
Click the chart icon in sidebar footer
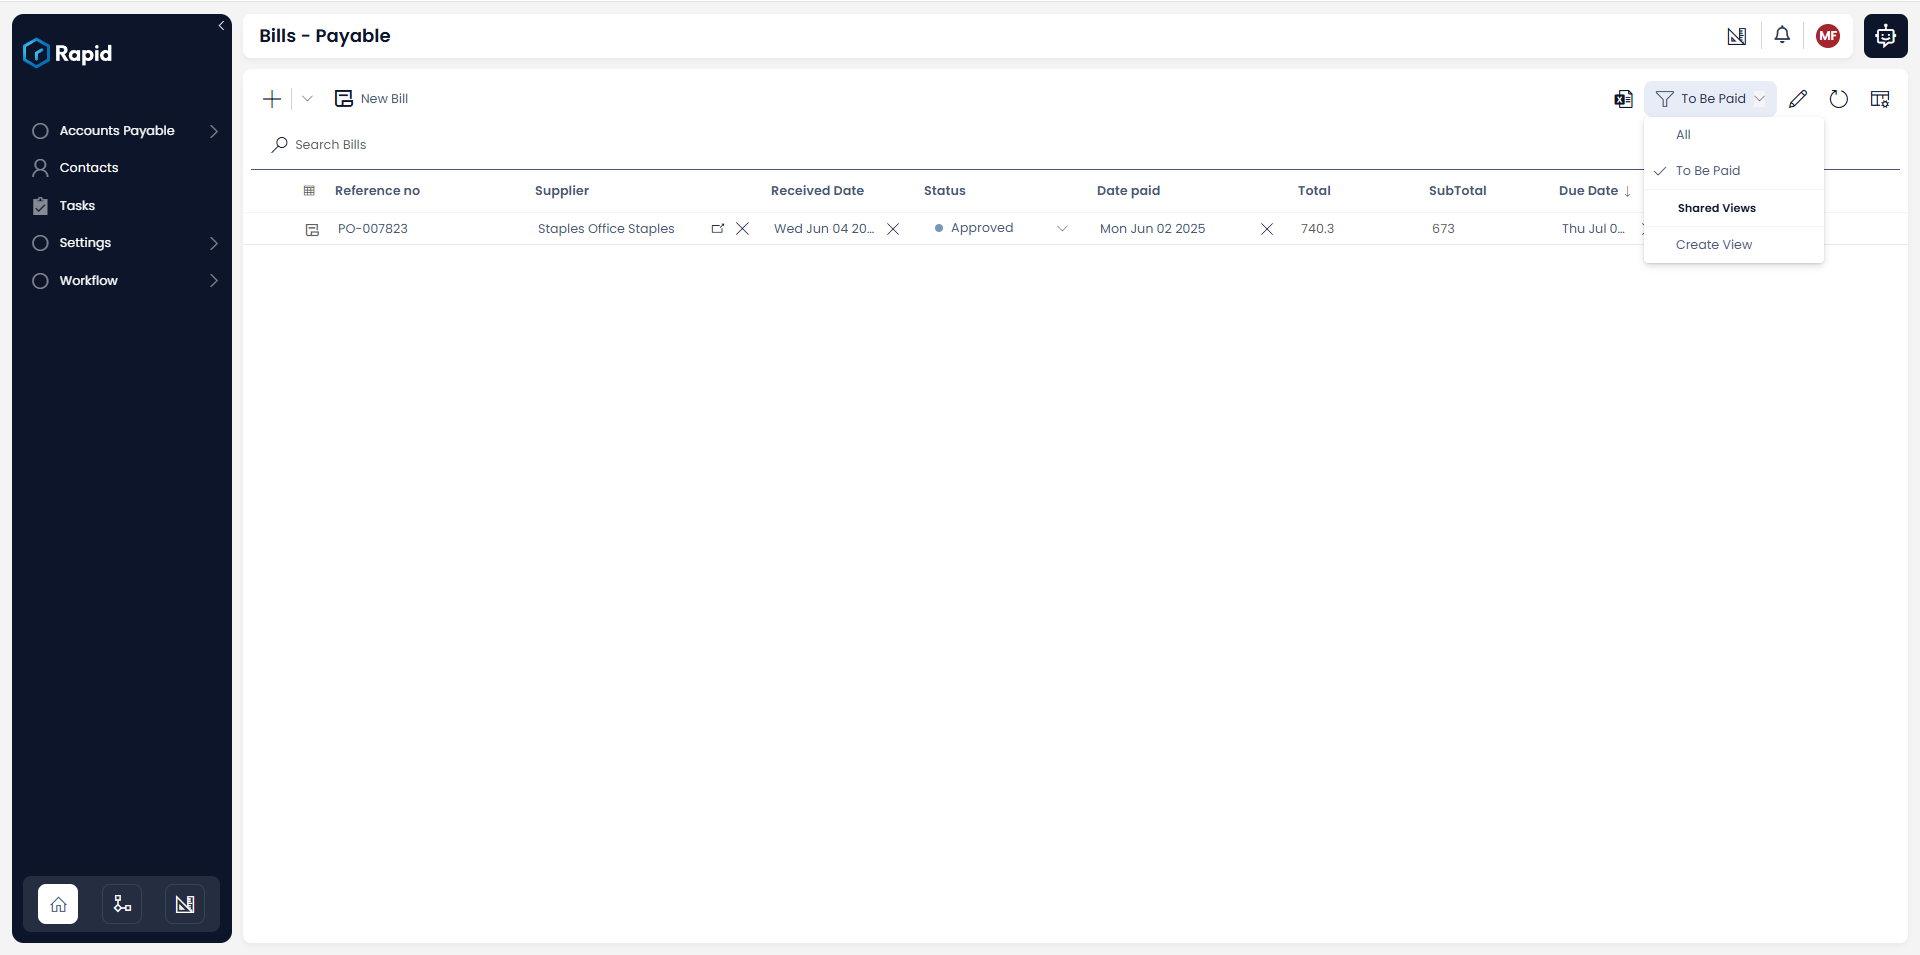tap(185, 904)
